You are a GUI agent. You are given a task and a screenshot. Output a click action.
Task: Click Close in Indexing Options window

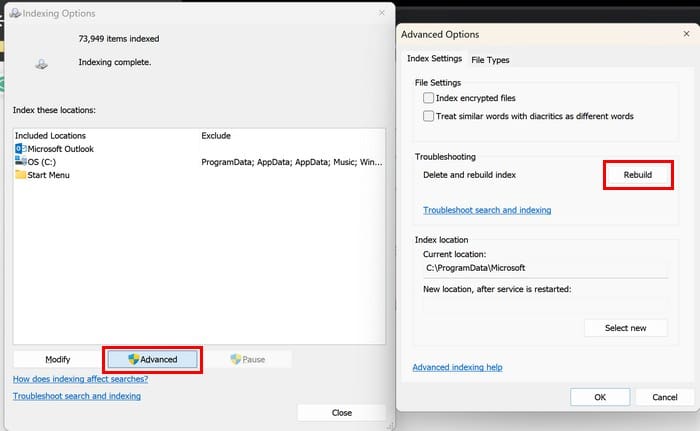click(x=342, y=413)
